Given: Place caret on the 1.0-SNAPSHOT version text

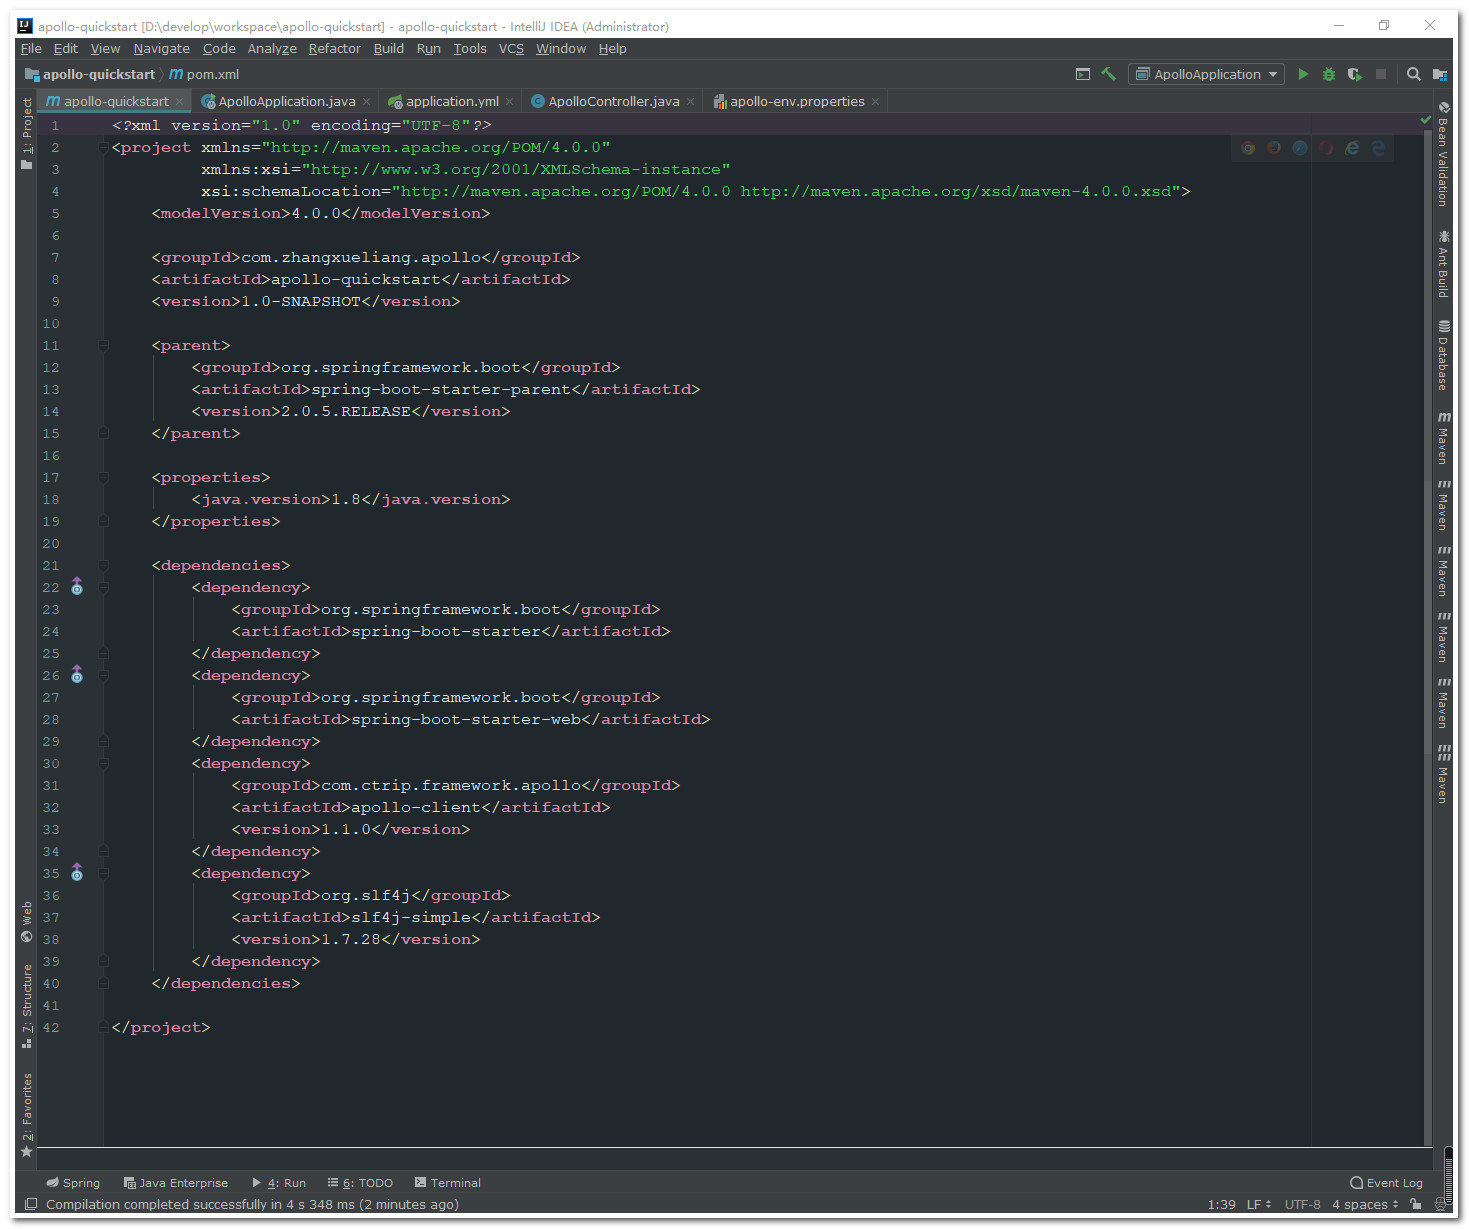Looking at the screenshot, I should click(301, 301).
